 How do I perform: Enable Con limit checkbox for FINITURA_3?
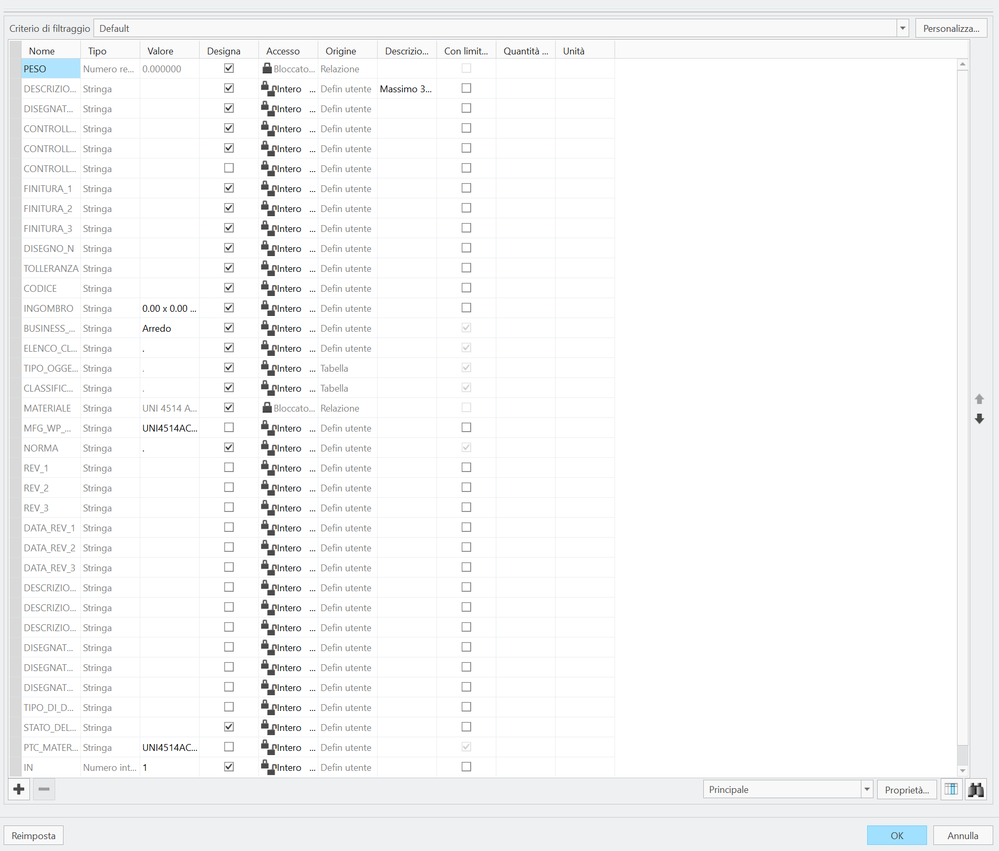(x=466, y=228)
